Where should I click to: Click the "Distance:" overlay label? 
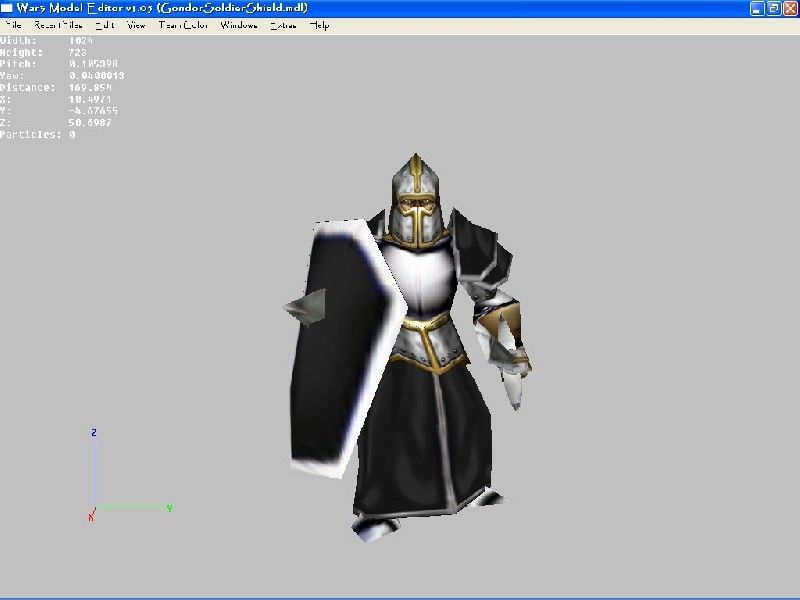pos(28,87)
